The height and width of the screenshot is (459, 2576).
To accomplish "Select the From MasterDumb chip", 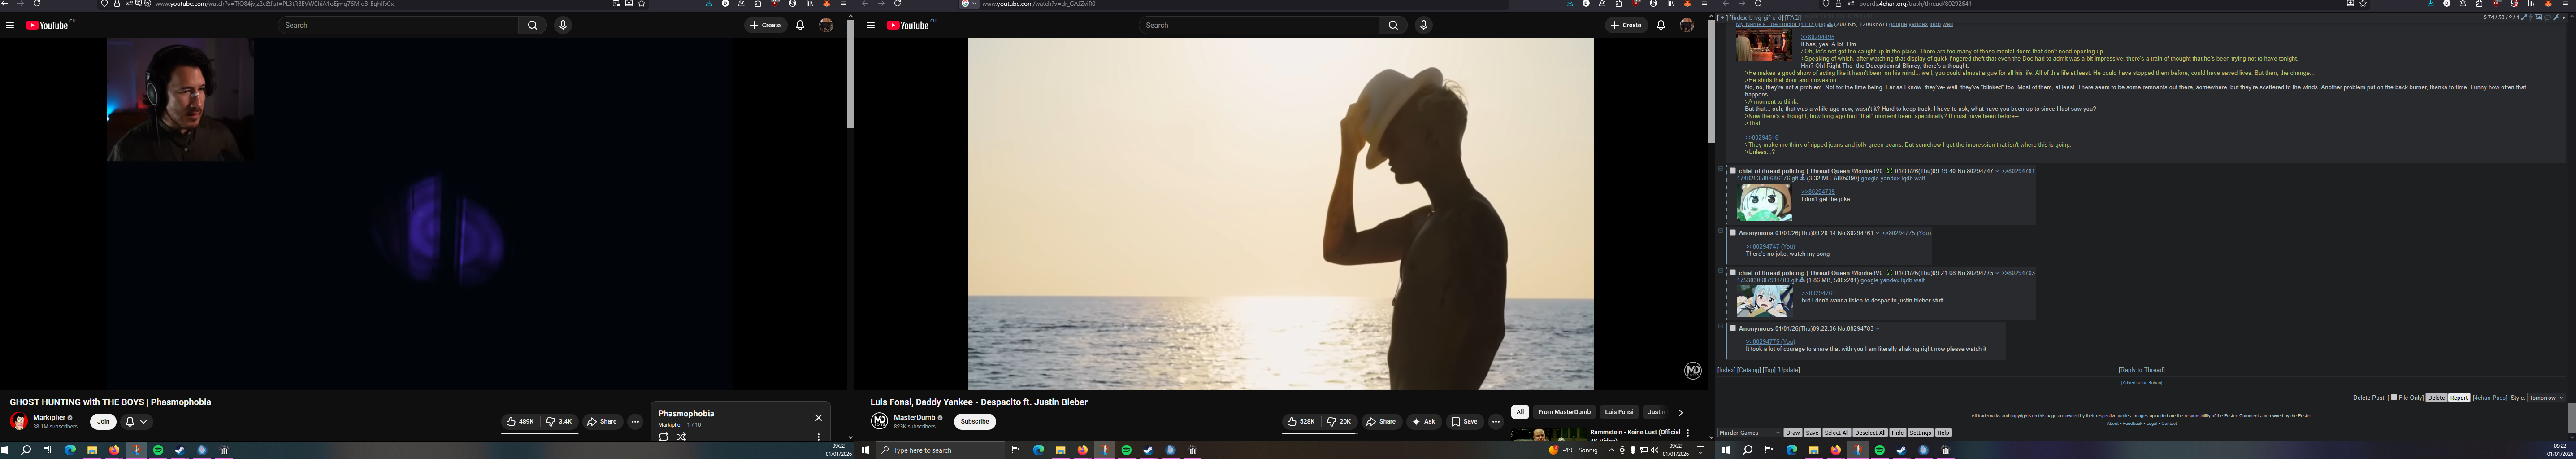I will (1564, 412).
